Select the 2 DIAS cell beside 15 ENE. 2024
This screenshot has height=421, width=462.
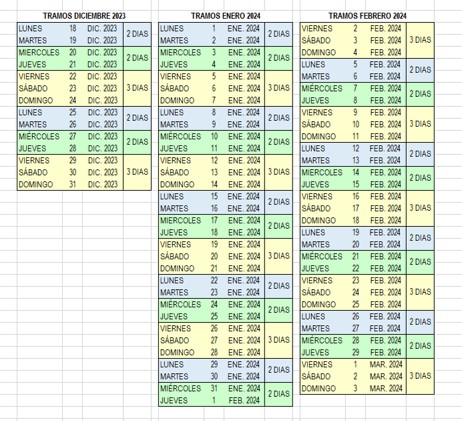279,202
